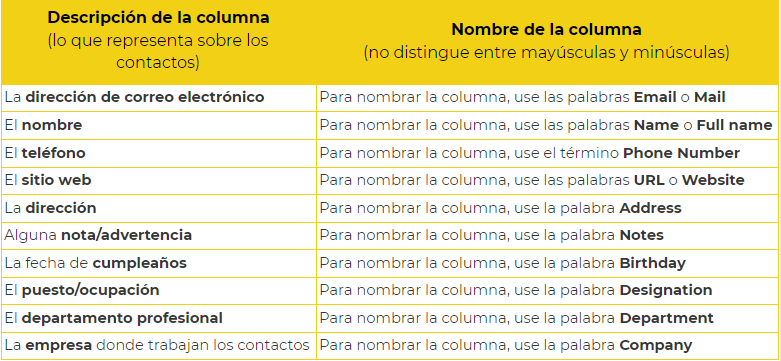Click the bold word Website
781x361 pixels.
pyautogui.click(x=713, y=180)
